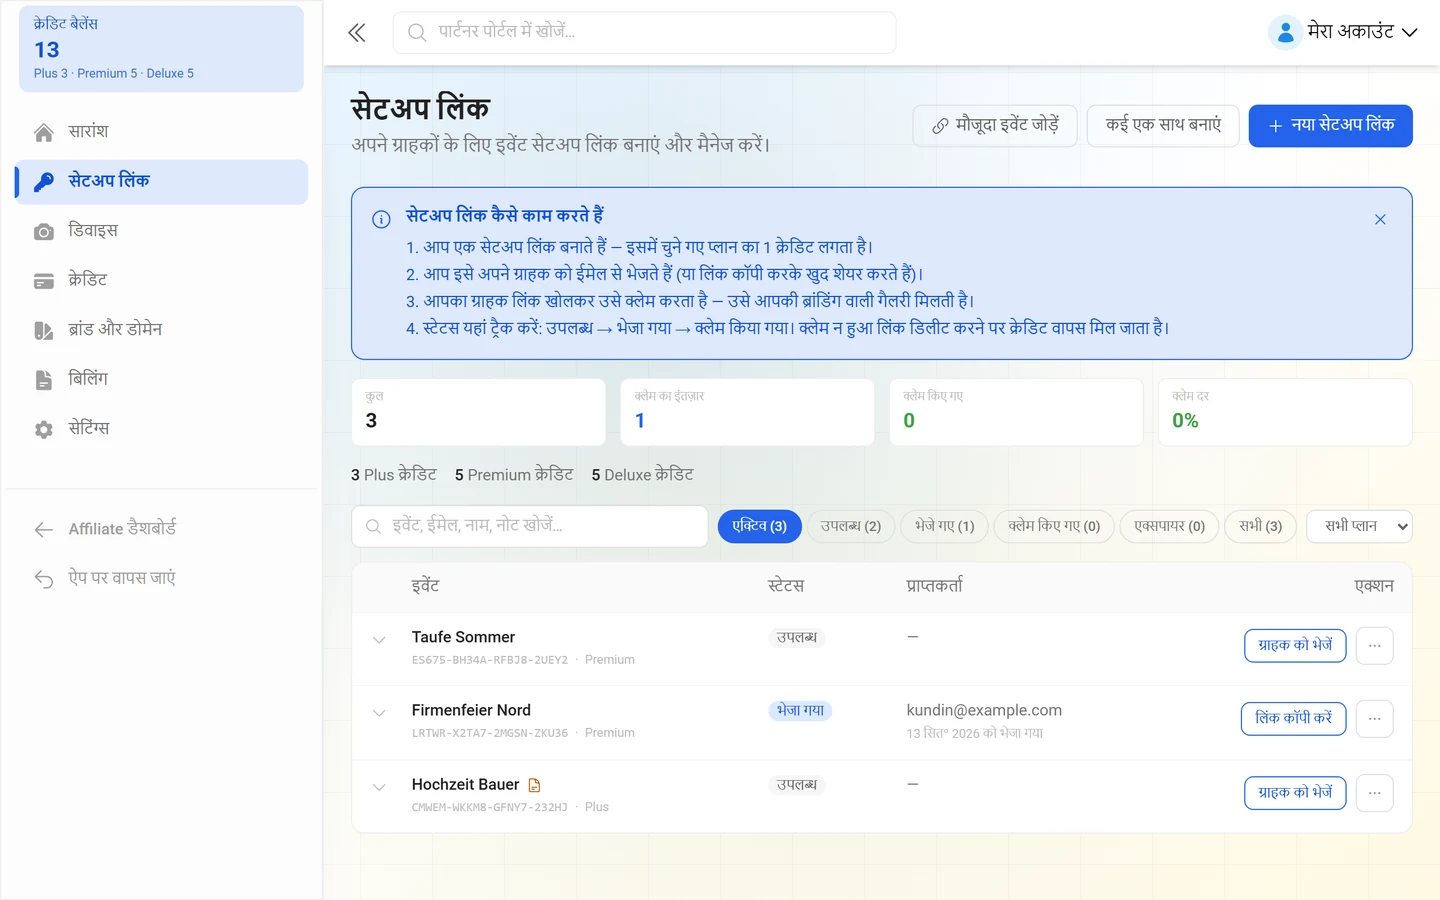Click the note icon next to Hochzeit Bauer

[534, 785]
